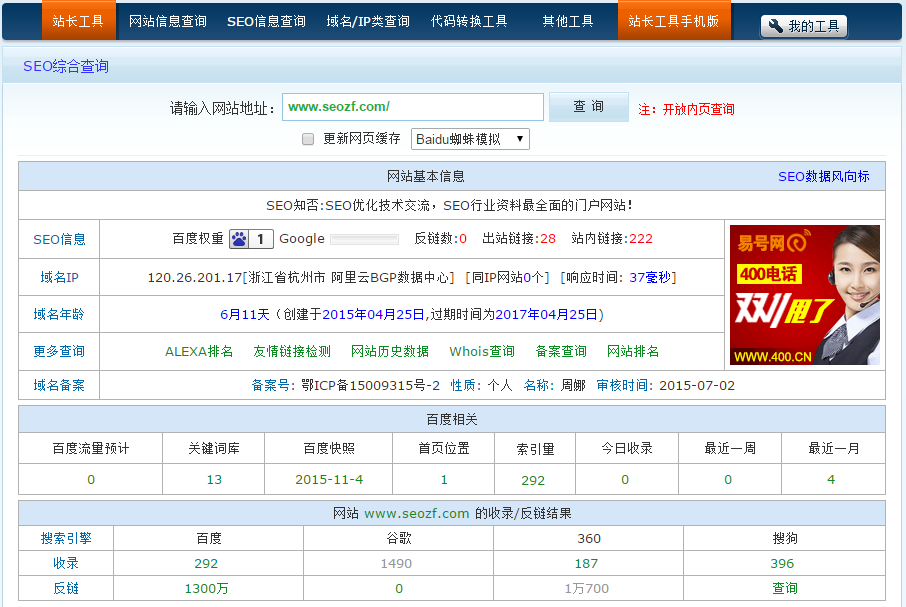Click the Baidu paw weight icon
Viewport: 906px width, 607px height.
[x=239, y=239]
